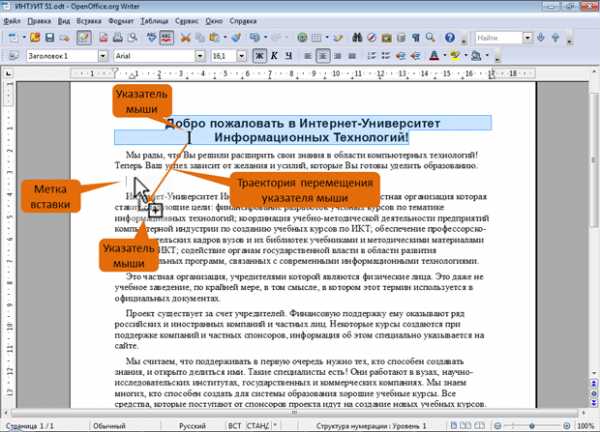Expand the Table insert dropdown arrow
Image resolution: width=600 pixels, height=432 pixels.
pos(327,37)
